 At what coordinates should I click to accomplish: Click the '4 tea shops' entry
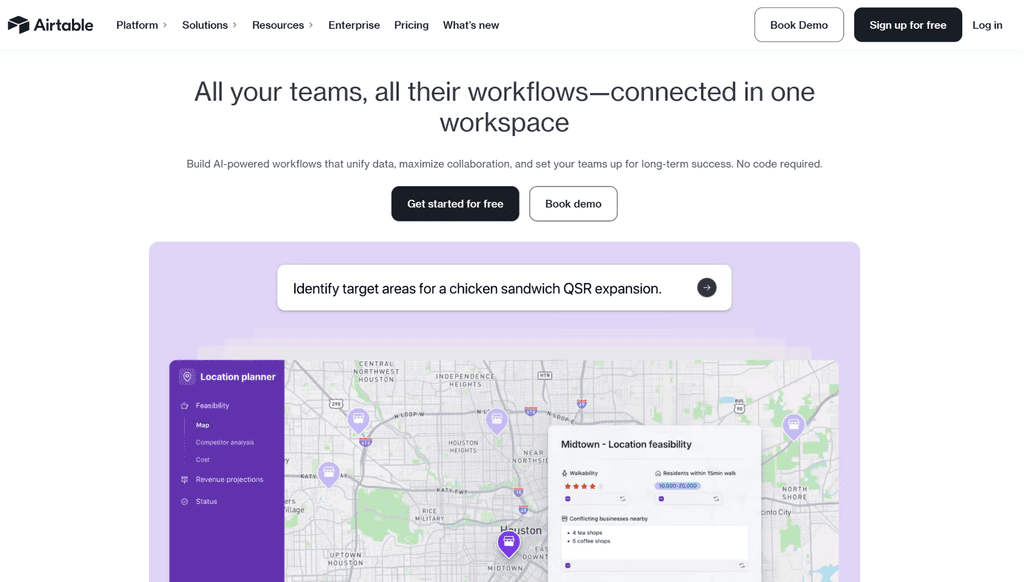point(587,533)
